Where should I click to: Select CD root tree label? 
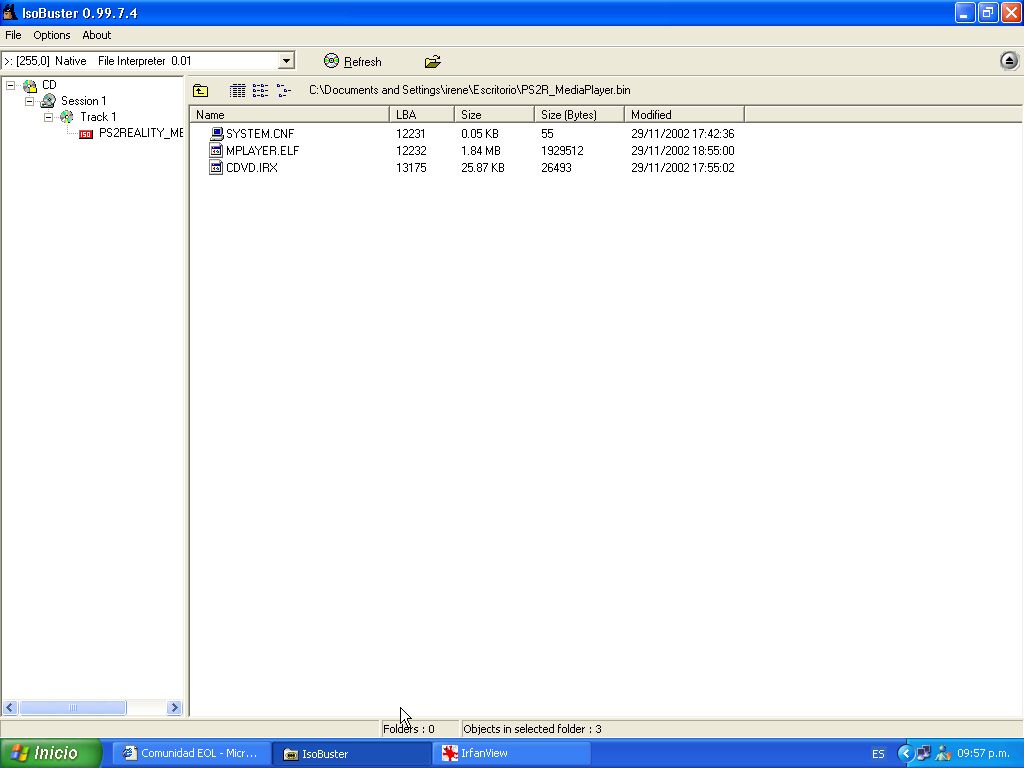point(49,85)
